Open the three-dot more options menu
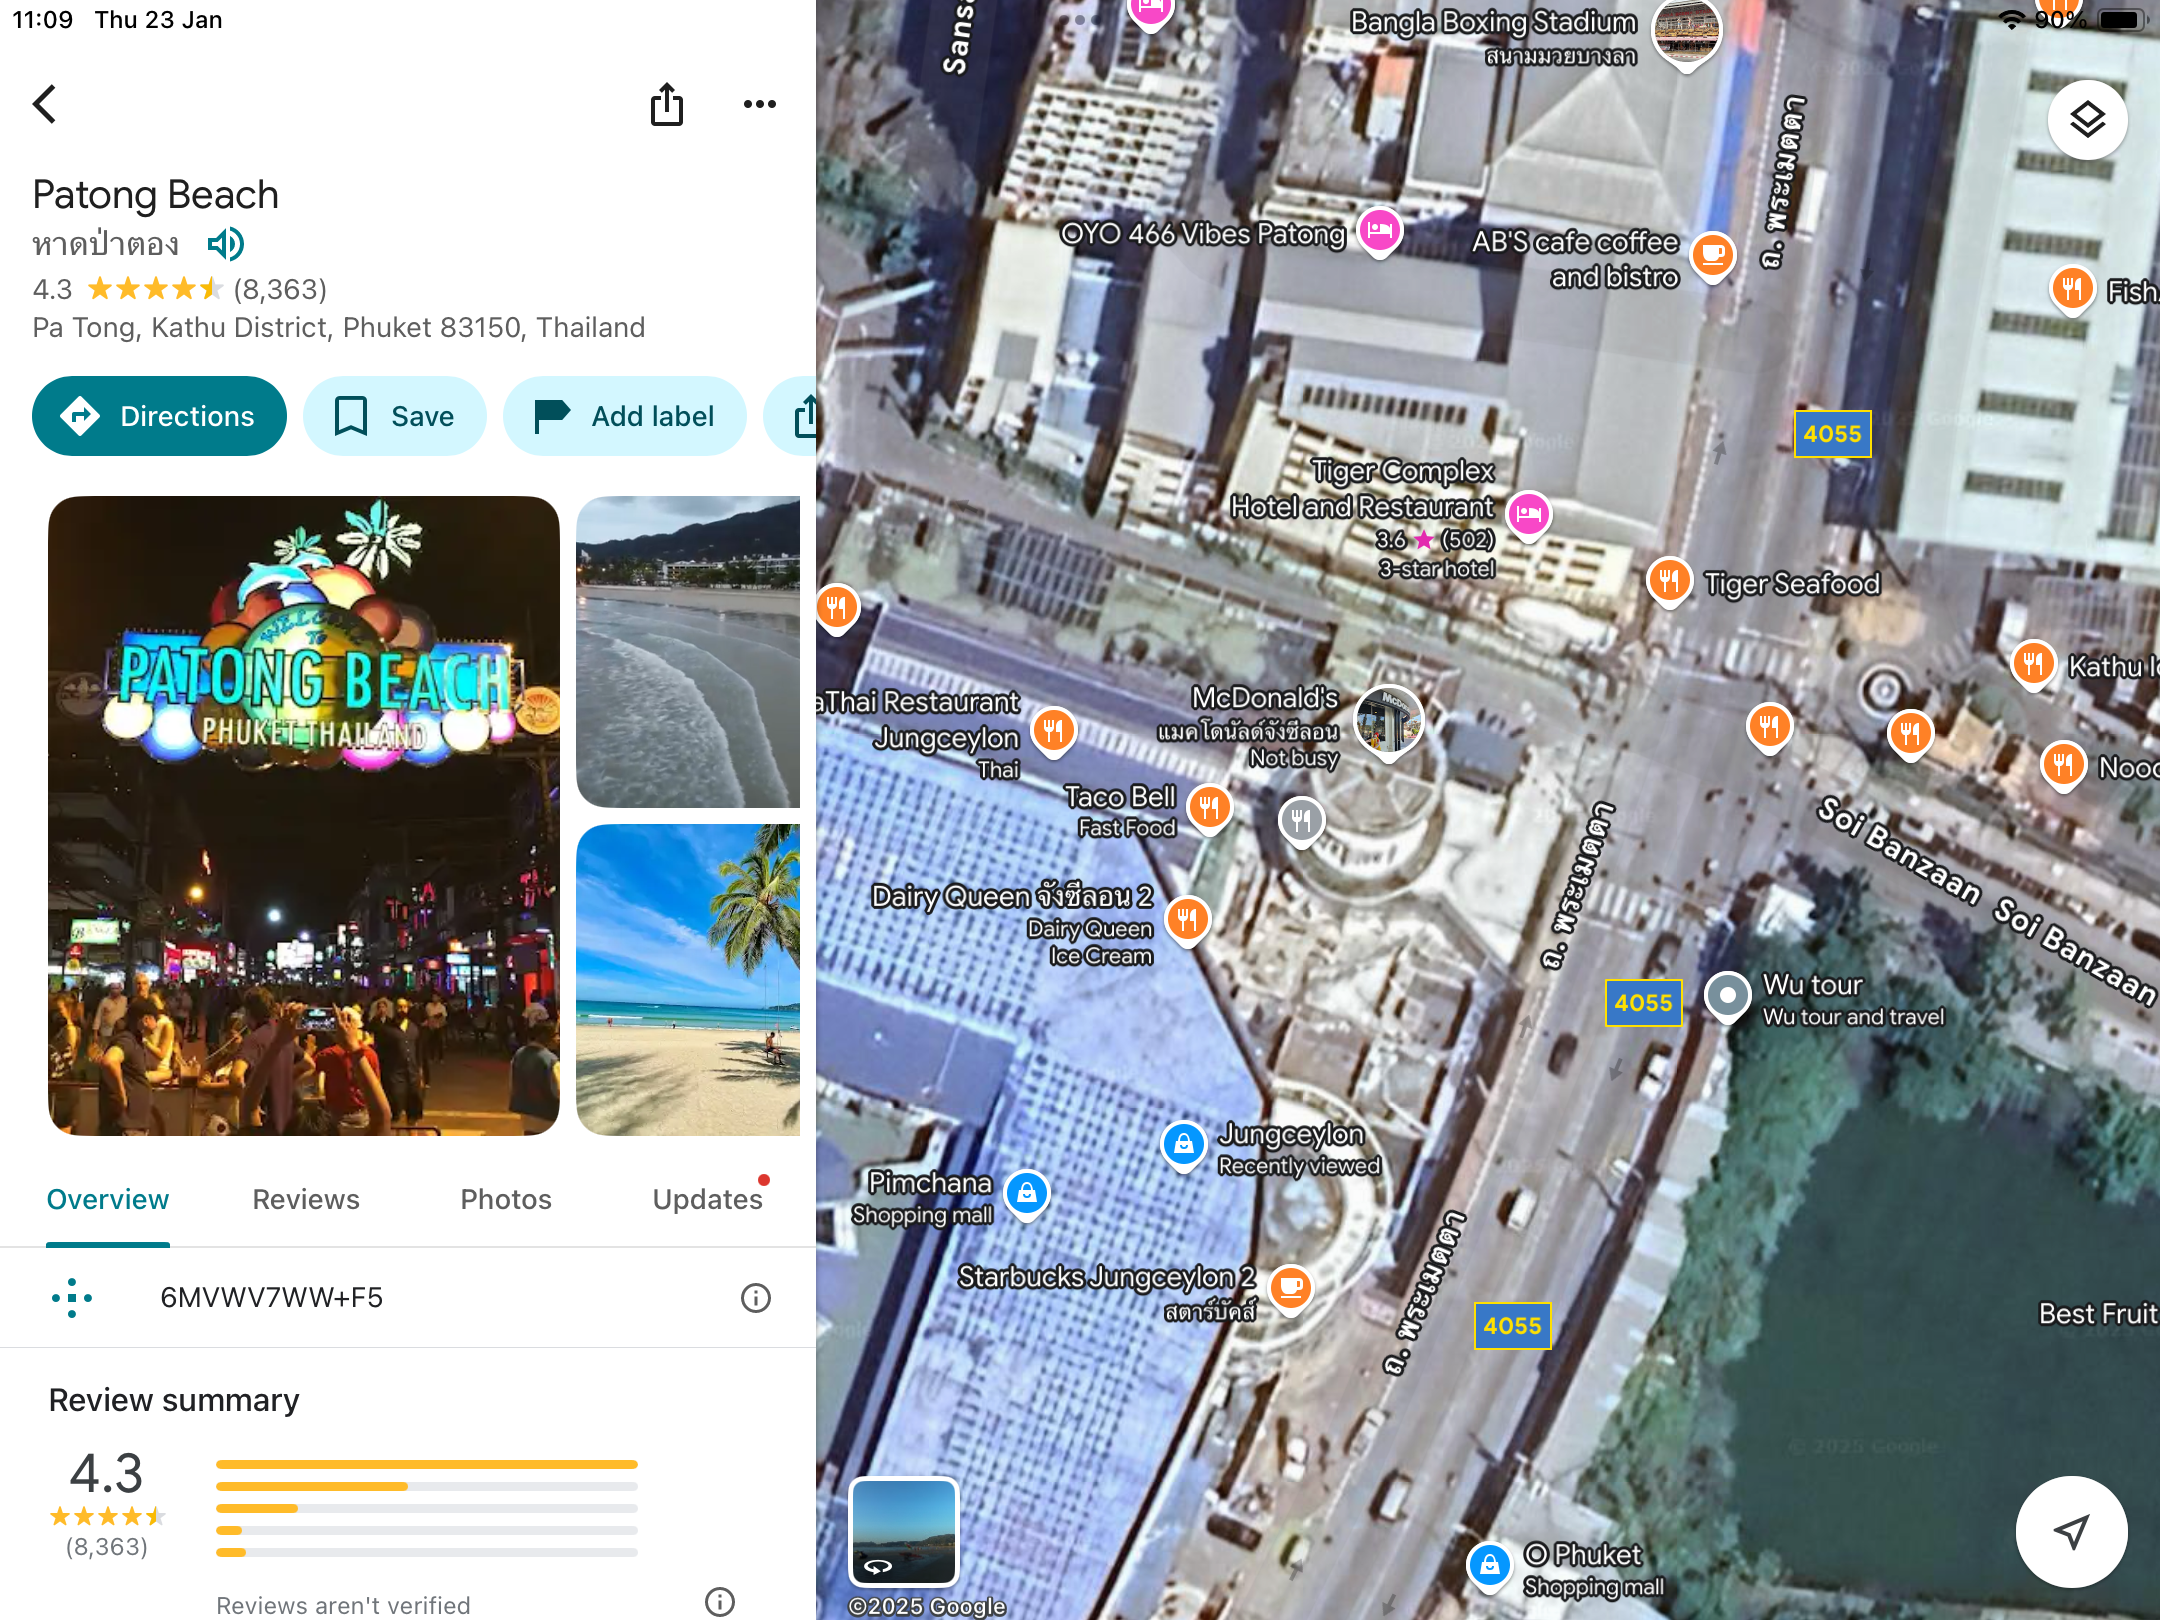Viewport: 2160px width, 1620px height. [x=760, y=104]
